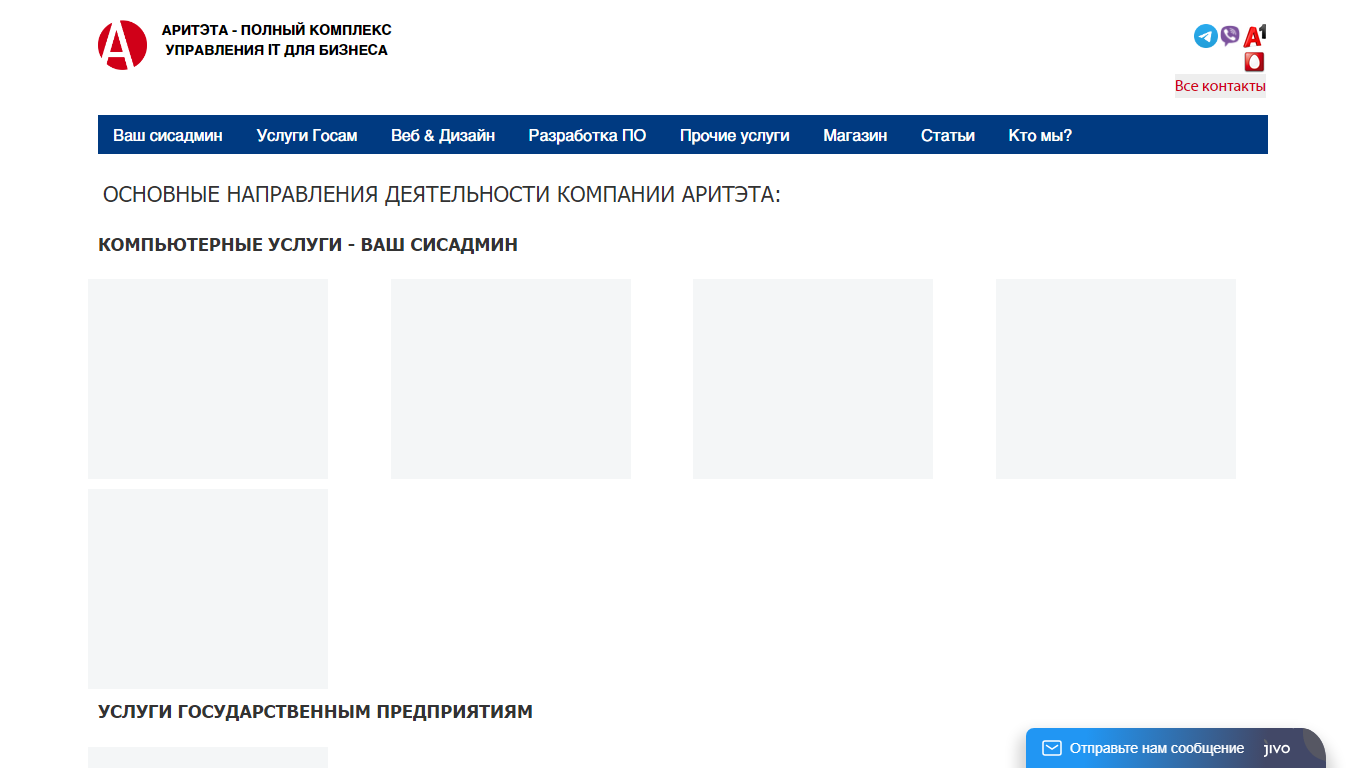Open the Ваш сисадмин menu
Image resolution: width=1366 pixels, height=768 pixels.
click(x=168, y=135)
